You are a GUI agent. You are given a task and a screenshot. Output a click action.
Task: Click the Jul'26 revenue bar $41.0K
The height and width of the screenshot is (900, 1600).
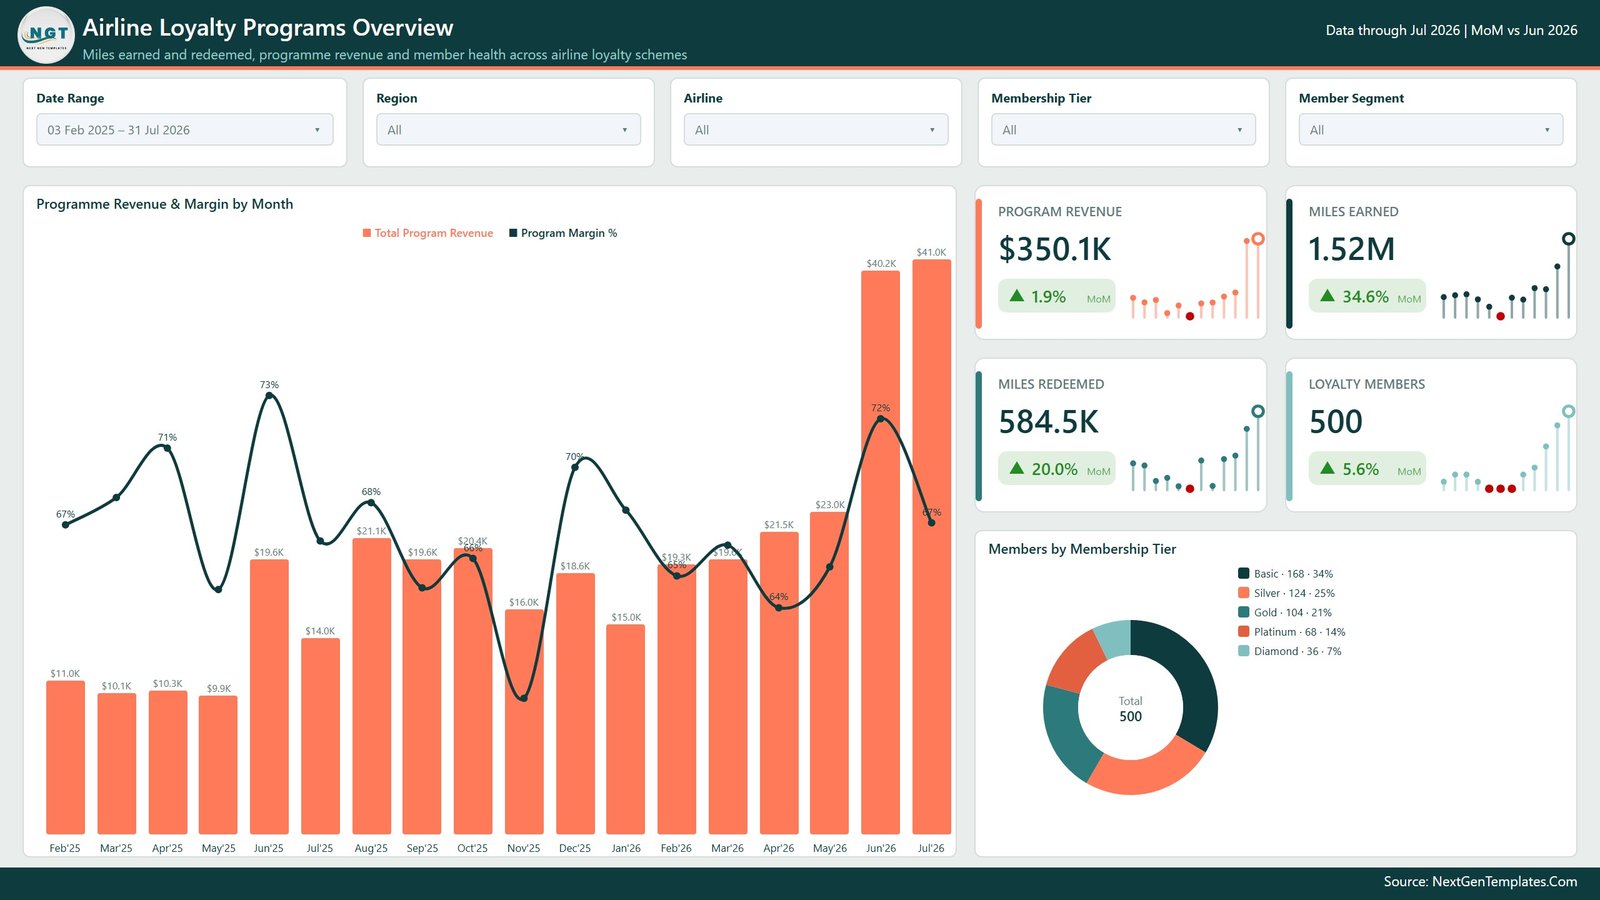(931, 547)
